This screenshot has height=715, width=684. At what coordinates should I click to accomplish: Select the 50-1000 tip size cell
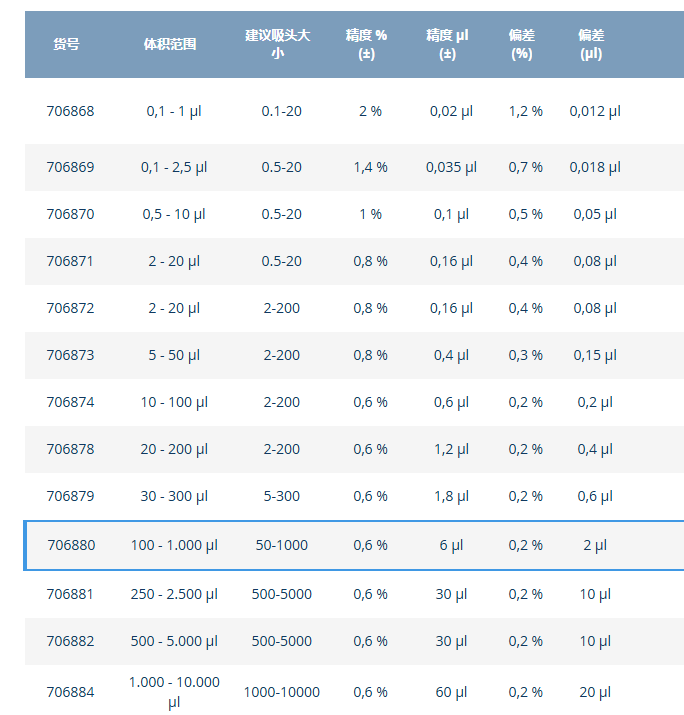[x=282, y=545]
